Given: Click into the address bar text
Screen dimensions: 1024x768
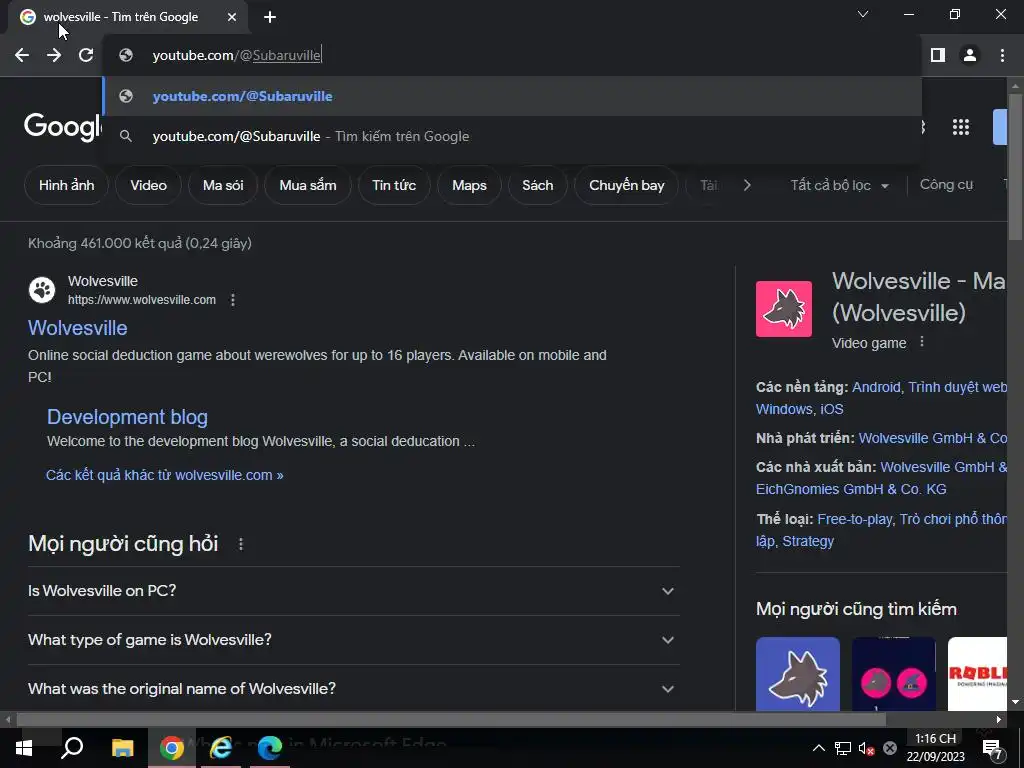Looking at the screenshot, I should pos(236,56).
